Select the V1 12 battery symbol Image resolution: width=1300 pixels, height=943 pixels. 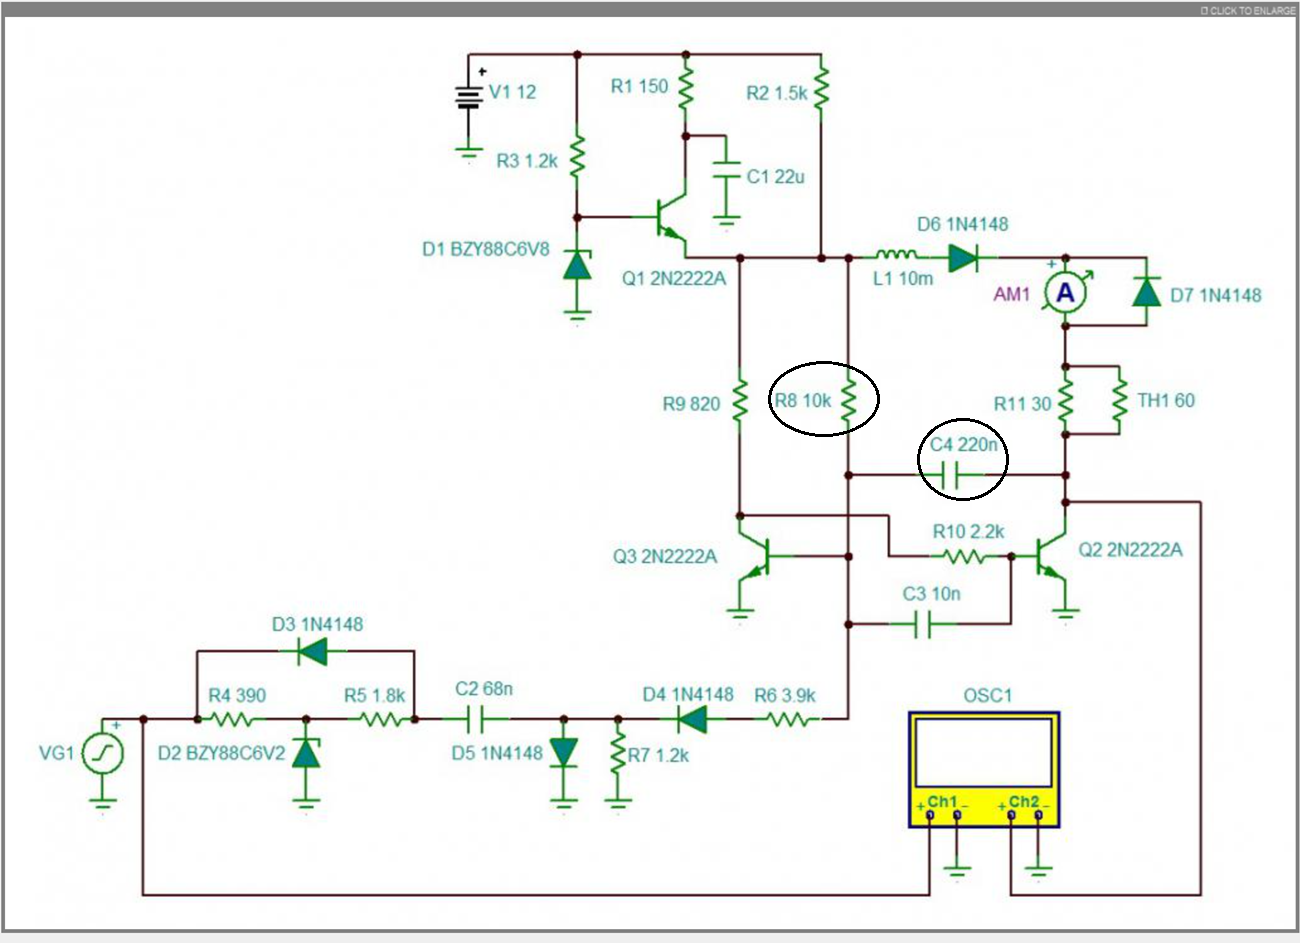468,97
